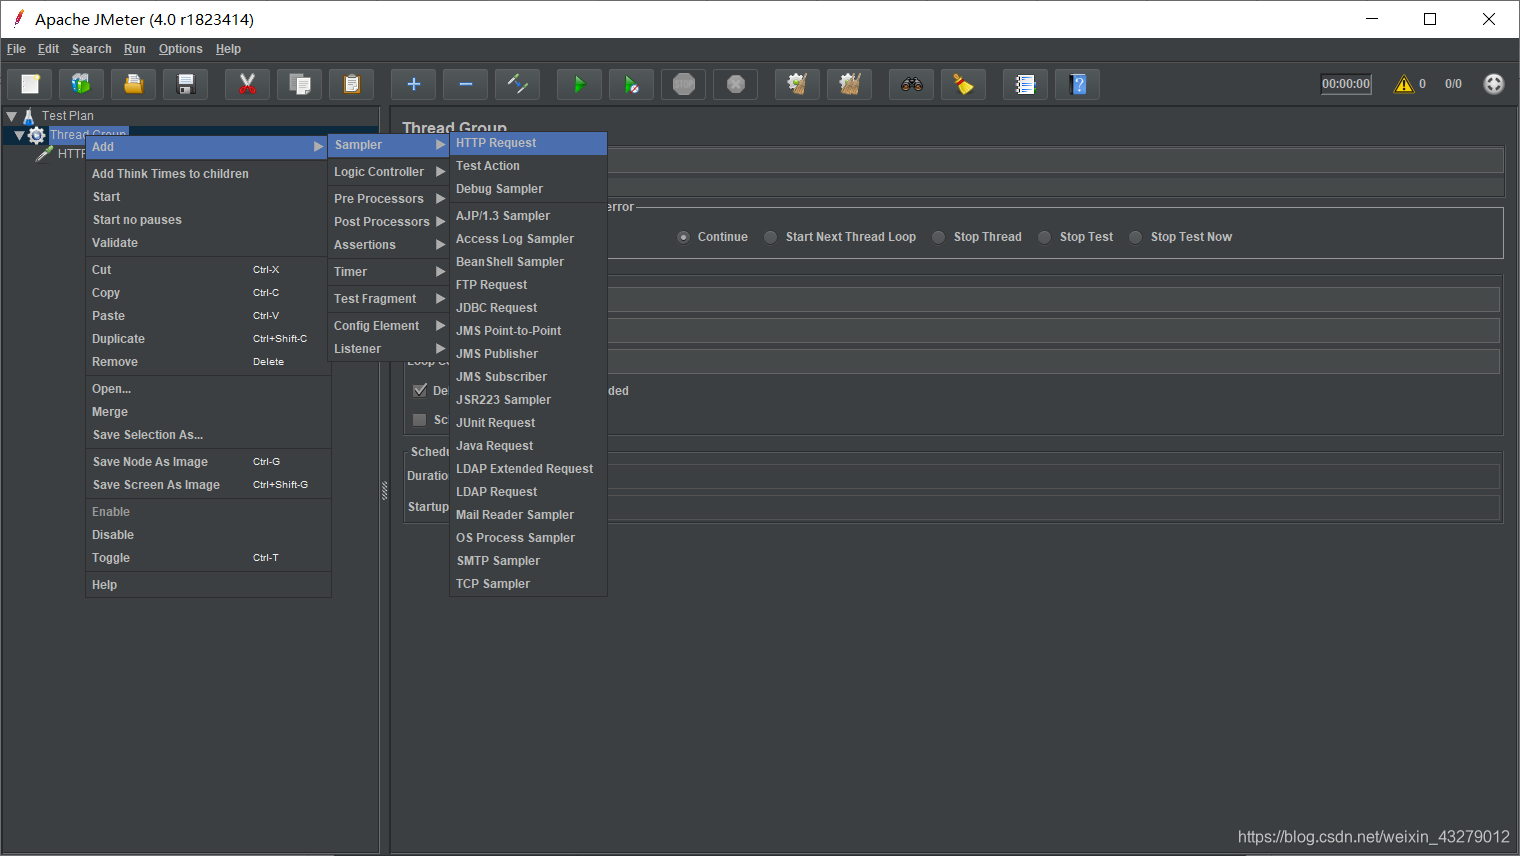Click the Cut scissors icon
This screenshot has height=856, width=1520.
[x=248, y=84]
